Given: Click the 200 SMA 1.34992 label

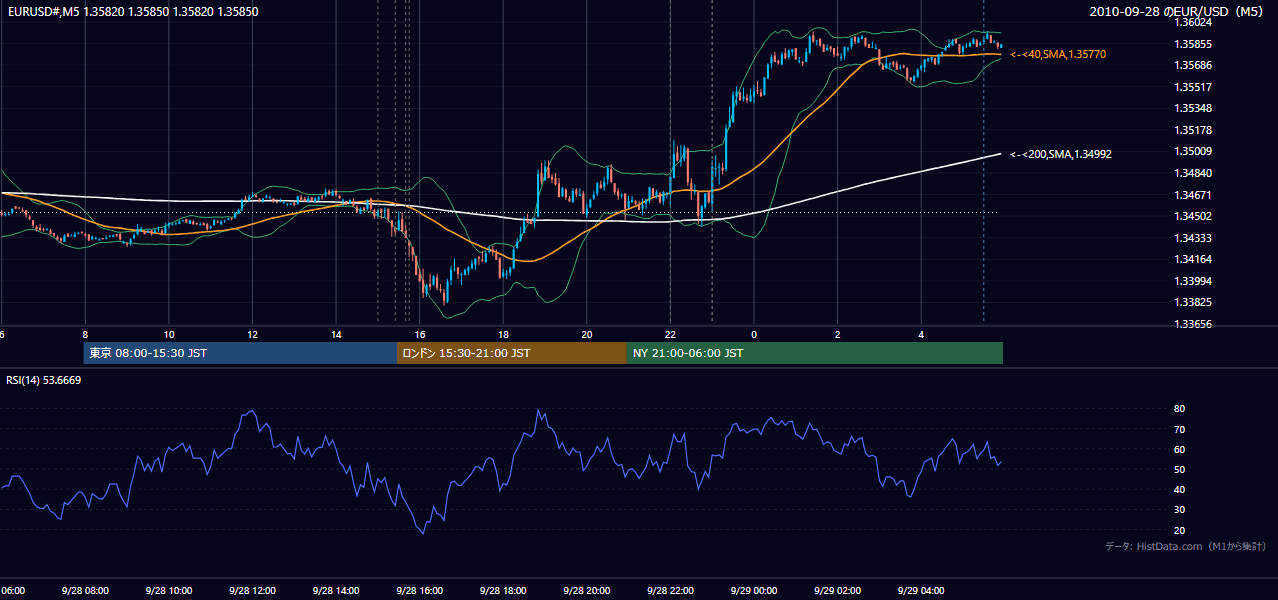Looking at the screenshot, I should (x=1061, y=154).
